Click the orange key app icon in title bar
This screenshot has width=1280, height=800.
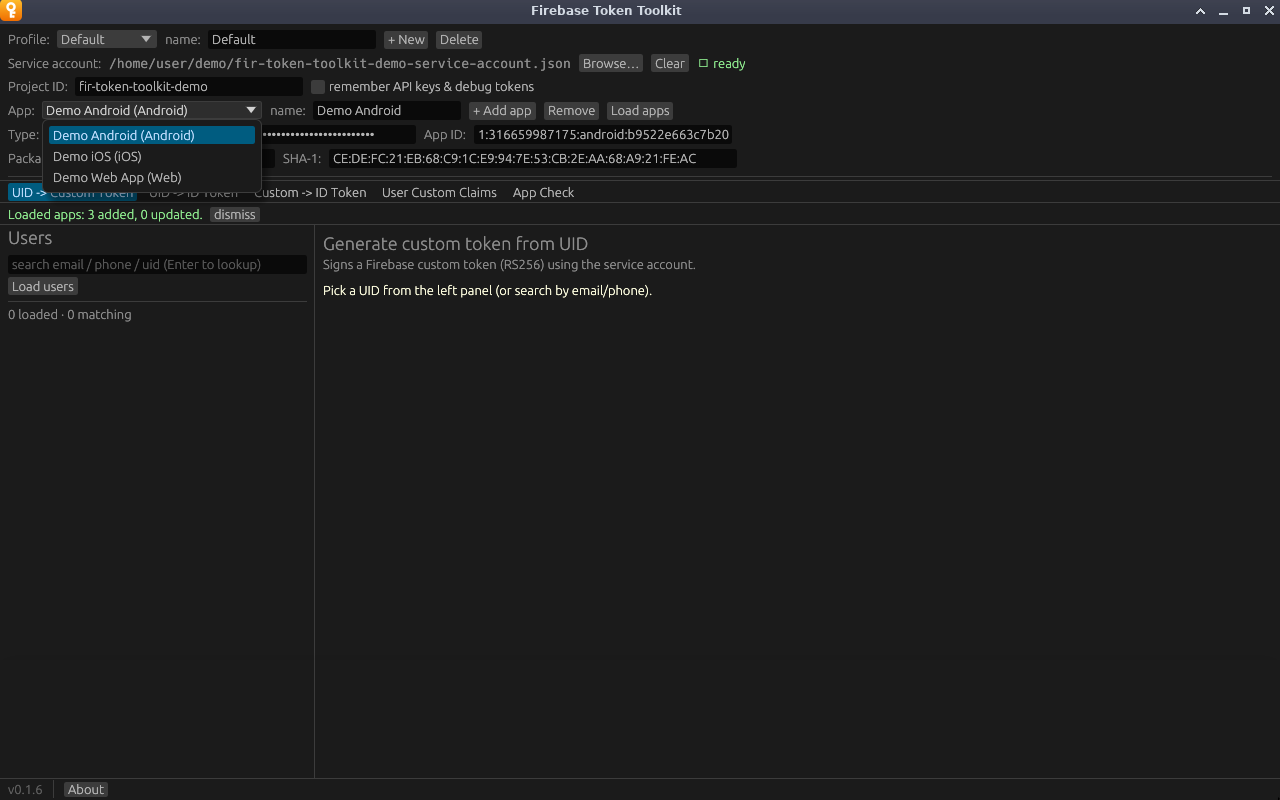12,11
